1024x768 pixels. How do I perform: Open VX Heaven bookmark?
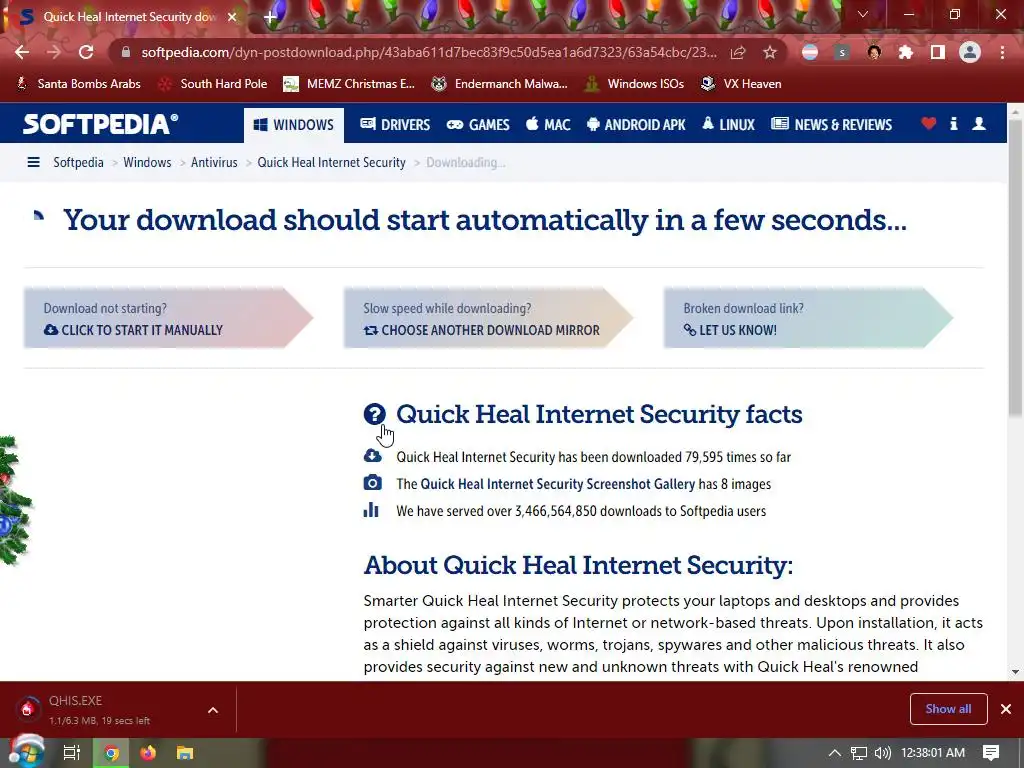[741, 84]
